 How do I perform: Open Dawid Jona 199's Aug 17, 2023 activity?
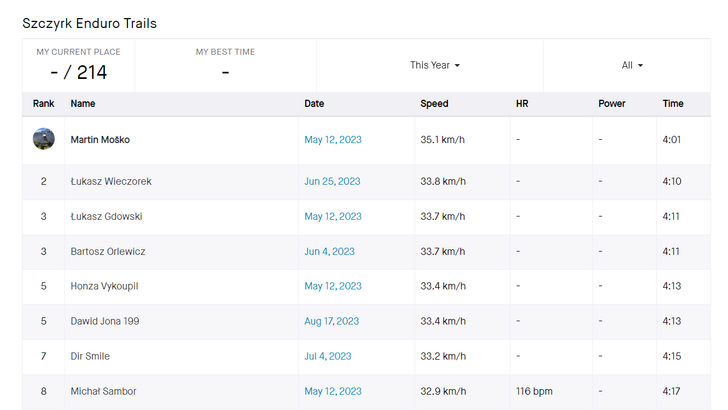(x=332, y=321)
